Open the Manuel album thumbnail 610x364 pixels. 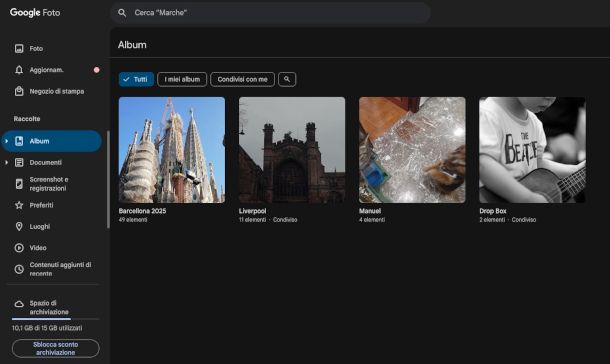(412, 150)
